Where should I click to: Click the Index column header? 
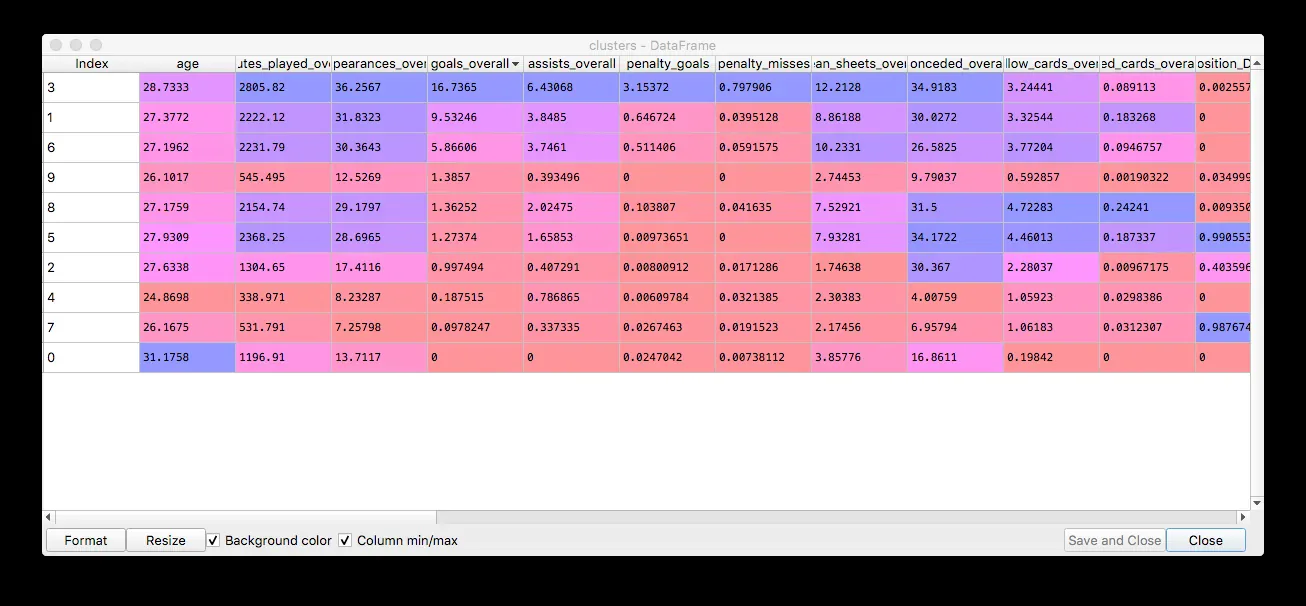coord(91,63)
